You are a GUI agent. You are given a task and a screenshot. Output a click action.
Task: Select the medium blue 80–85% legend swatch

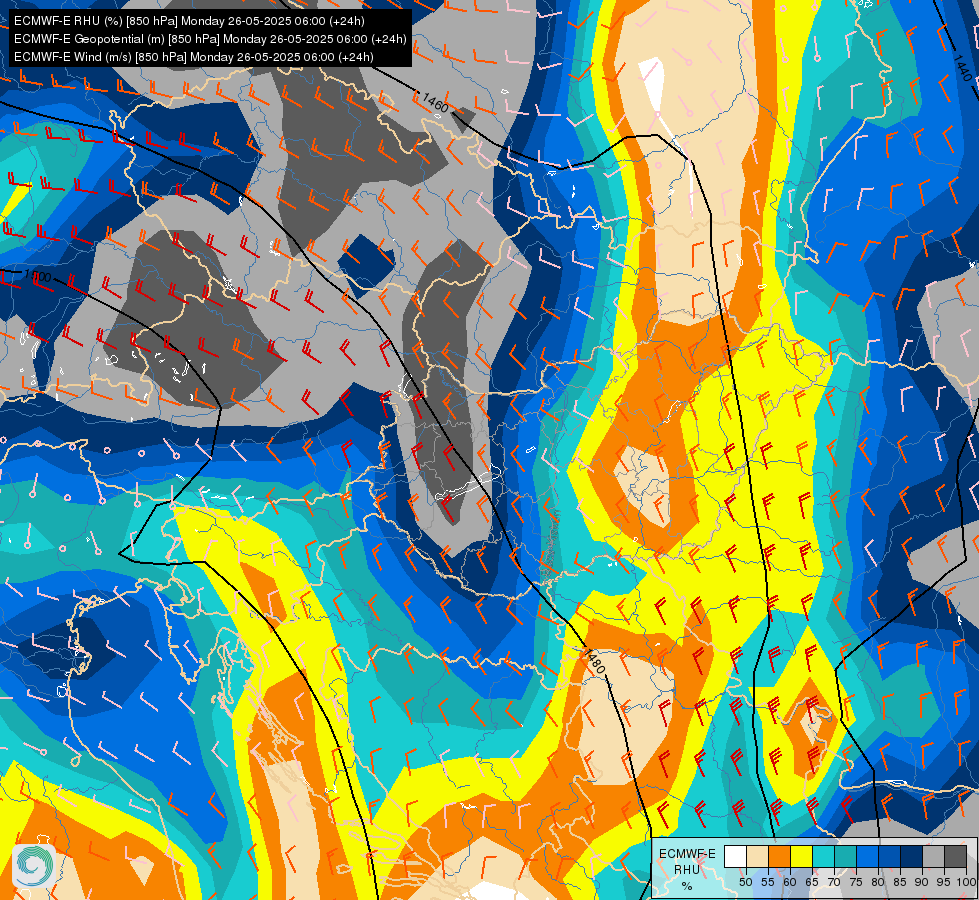click(x=889, y=856)
